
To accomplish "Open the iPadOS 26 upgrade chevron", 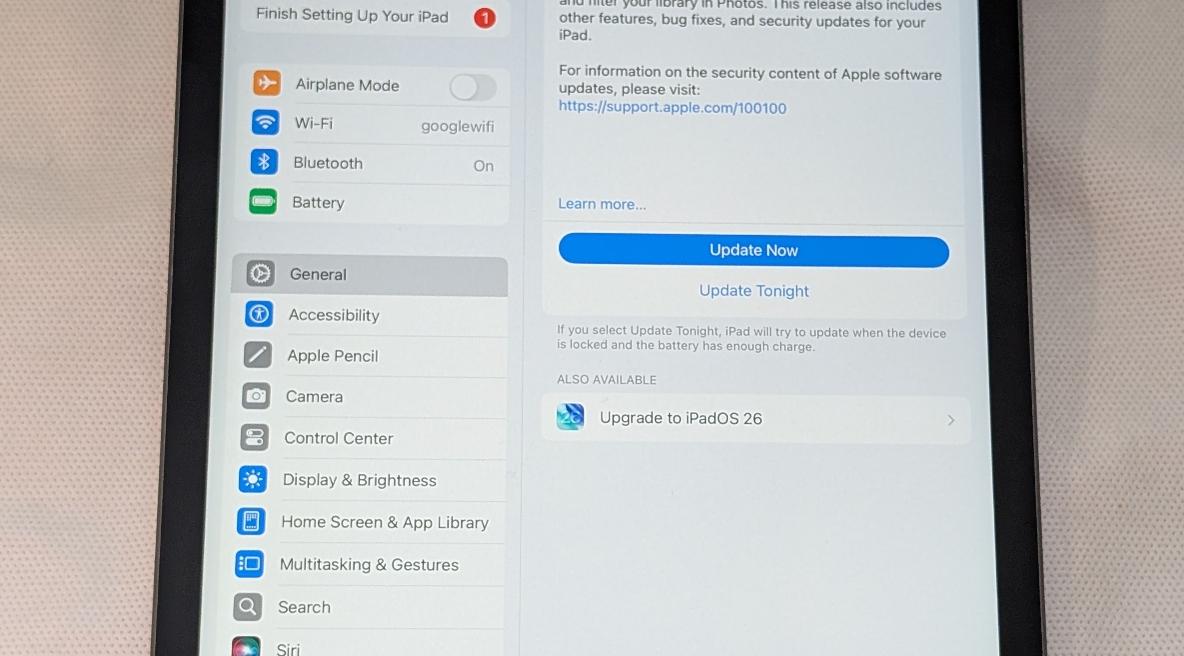I will (x=951, y=420).
